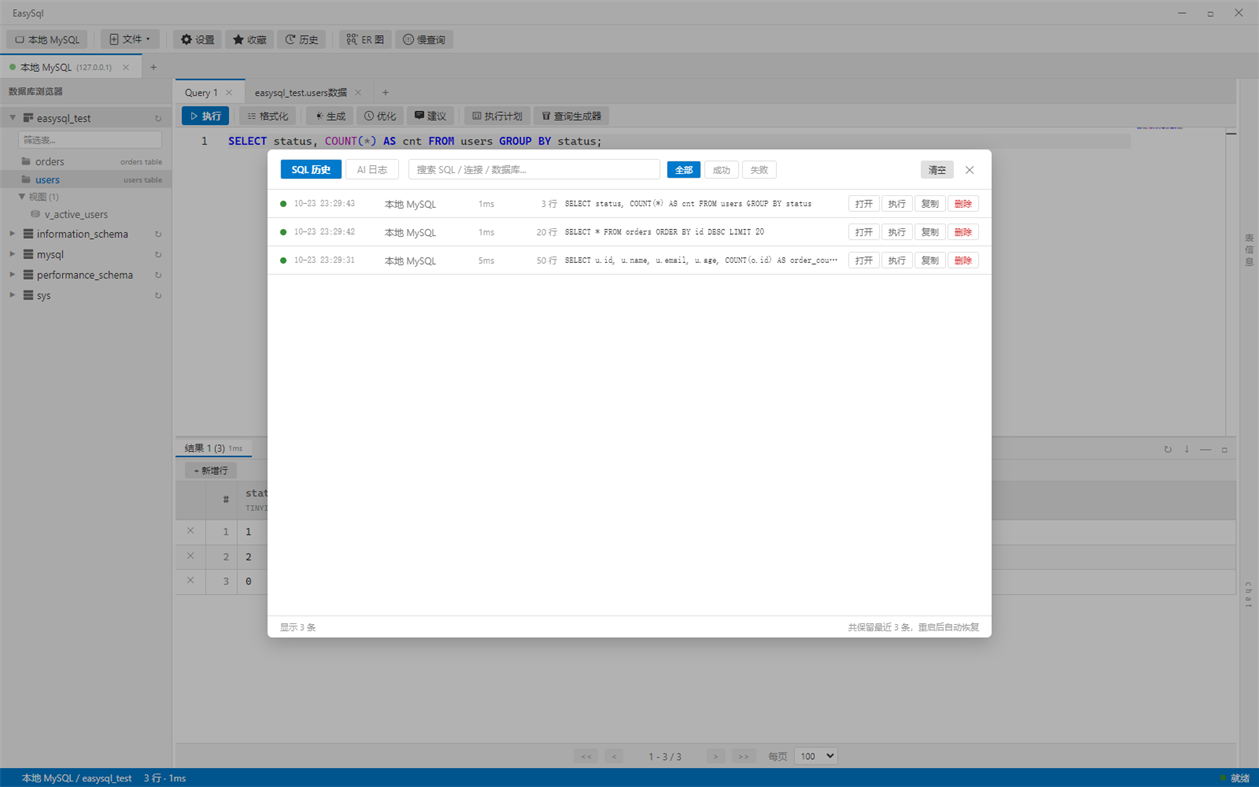Click 复制 for the orders ORDER BY query
This screenshot has width=1259, height=787.
pyautogui.click(x=930, y=232)
